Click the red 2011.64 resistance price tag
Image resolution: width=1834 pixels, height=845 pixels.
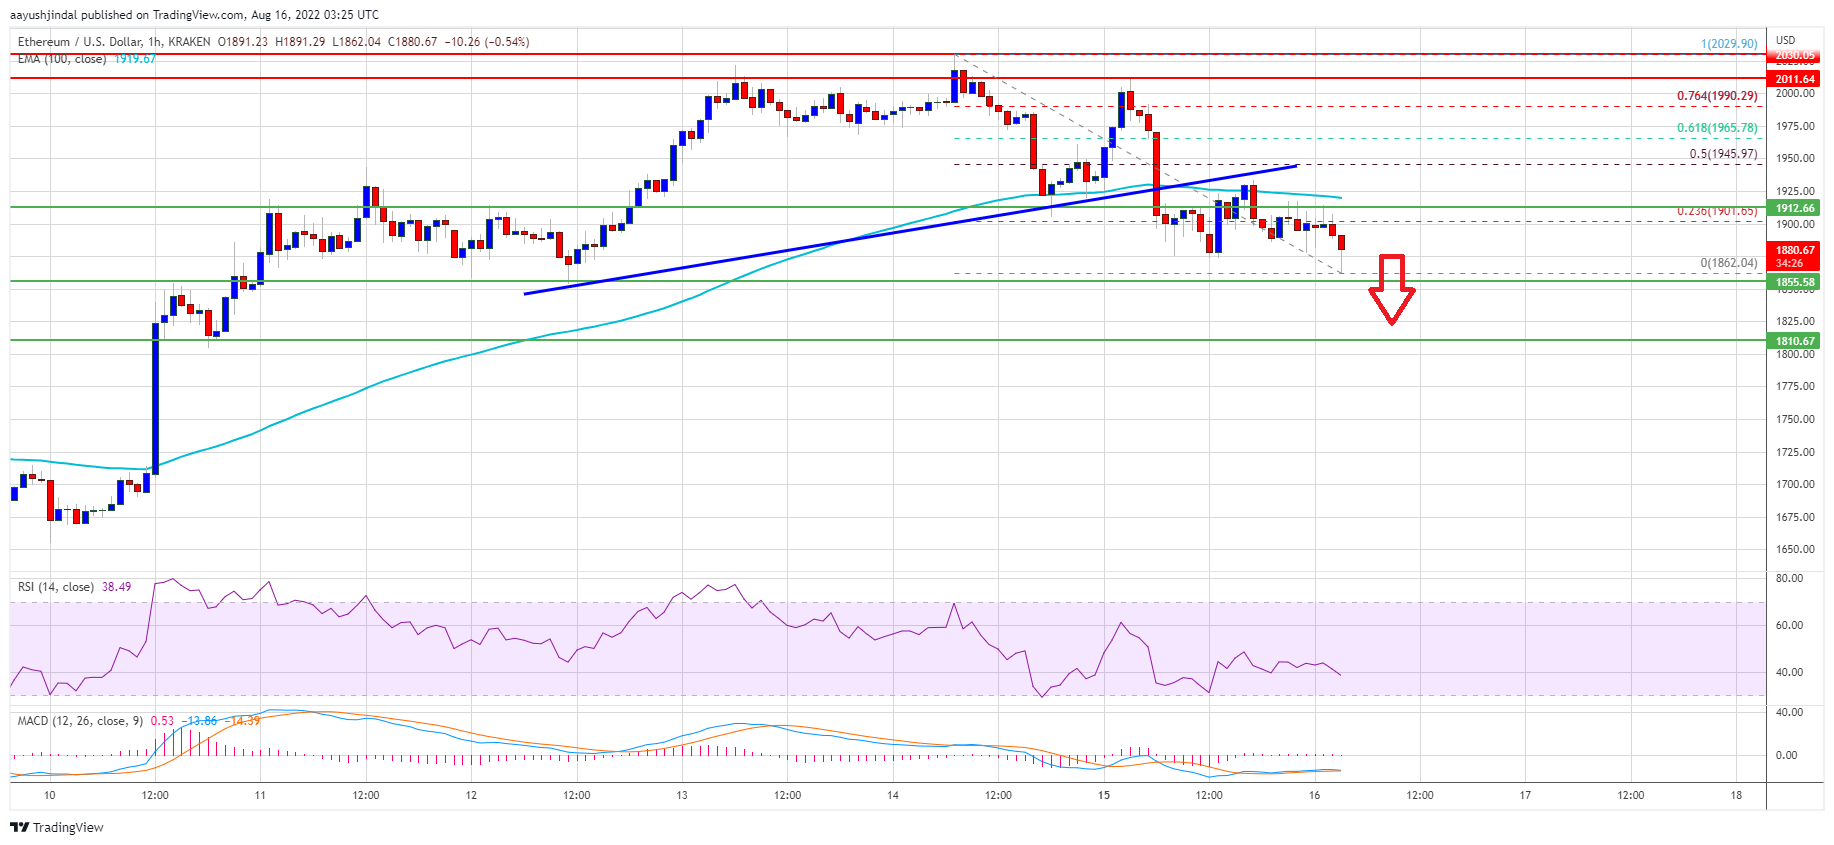point(1794,79)
